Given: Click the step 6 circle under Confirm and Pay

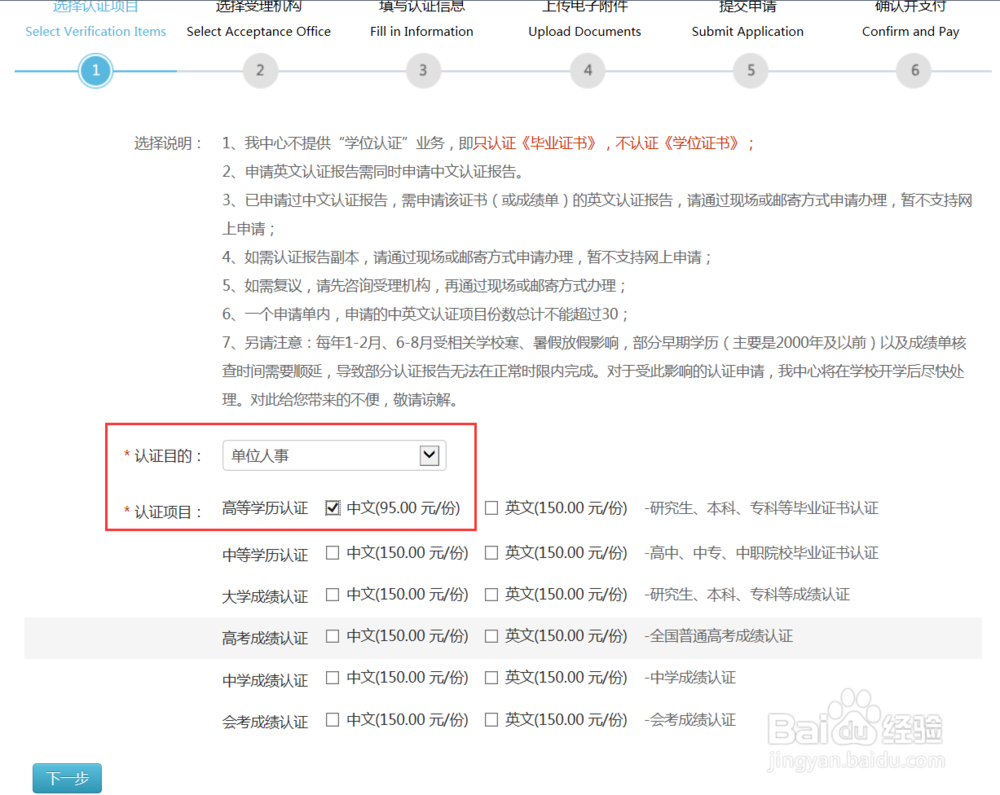Looking at the screenshot, I should pyautogui.click(x=912, y=70).
